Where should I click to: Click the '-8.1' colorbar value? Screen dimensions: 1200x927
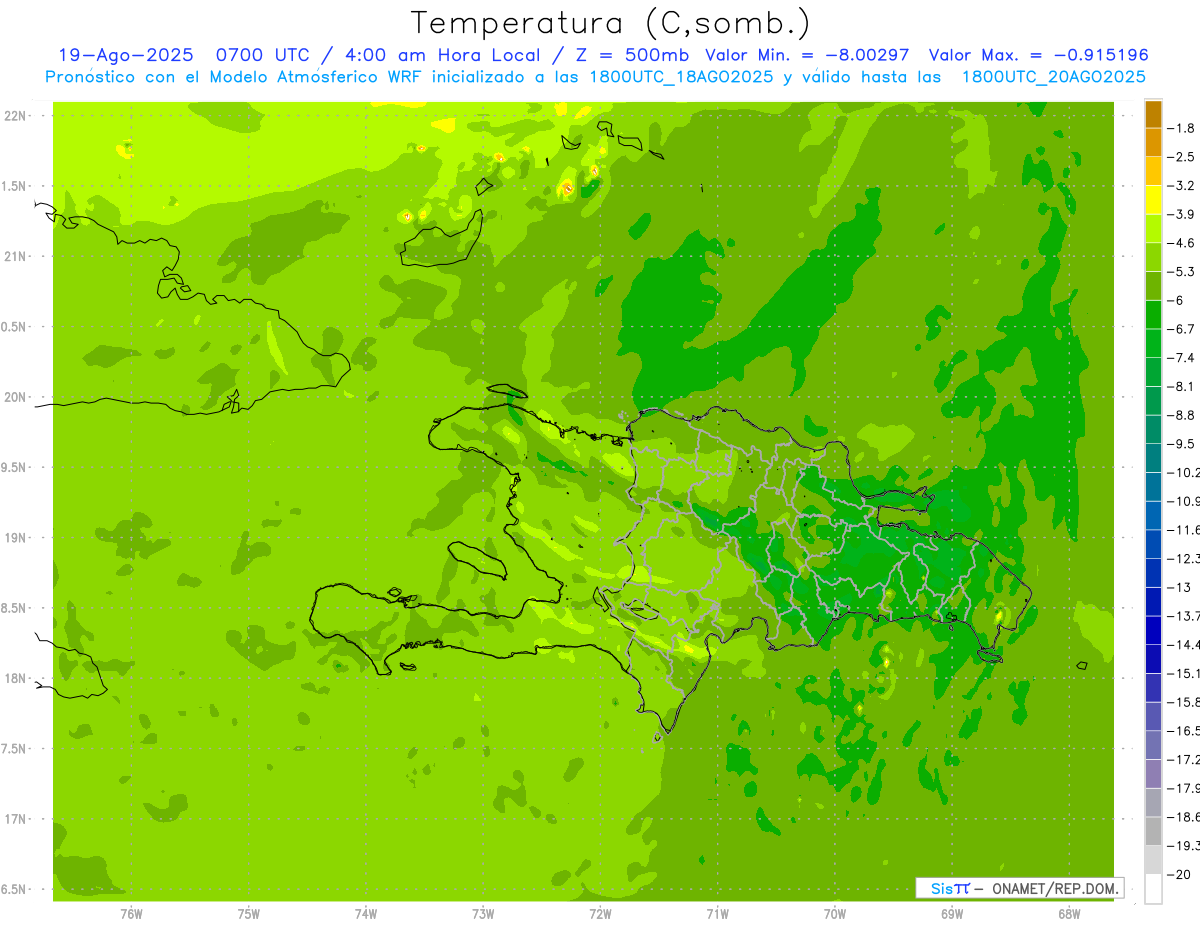pyautogui.click(x=1183, y=386)
